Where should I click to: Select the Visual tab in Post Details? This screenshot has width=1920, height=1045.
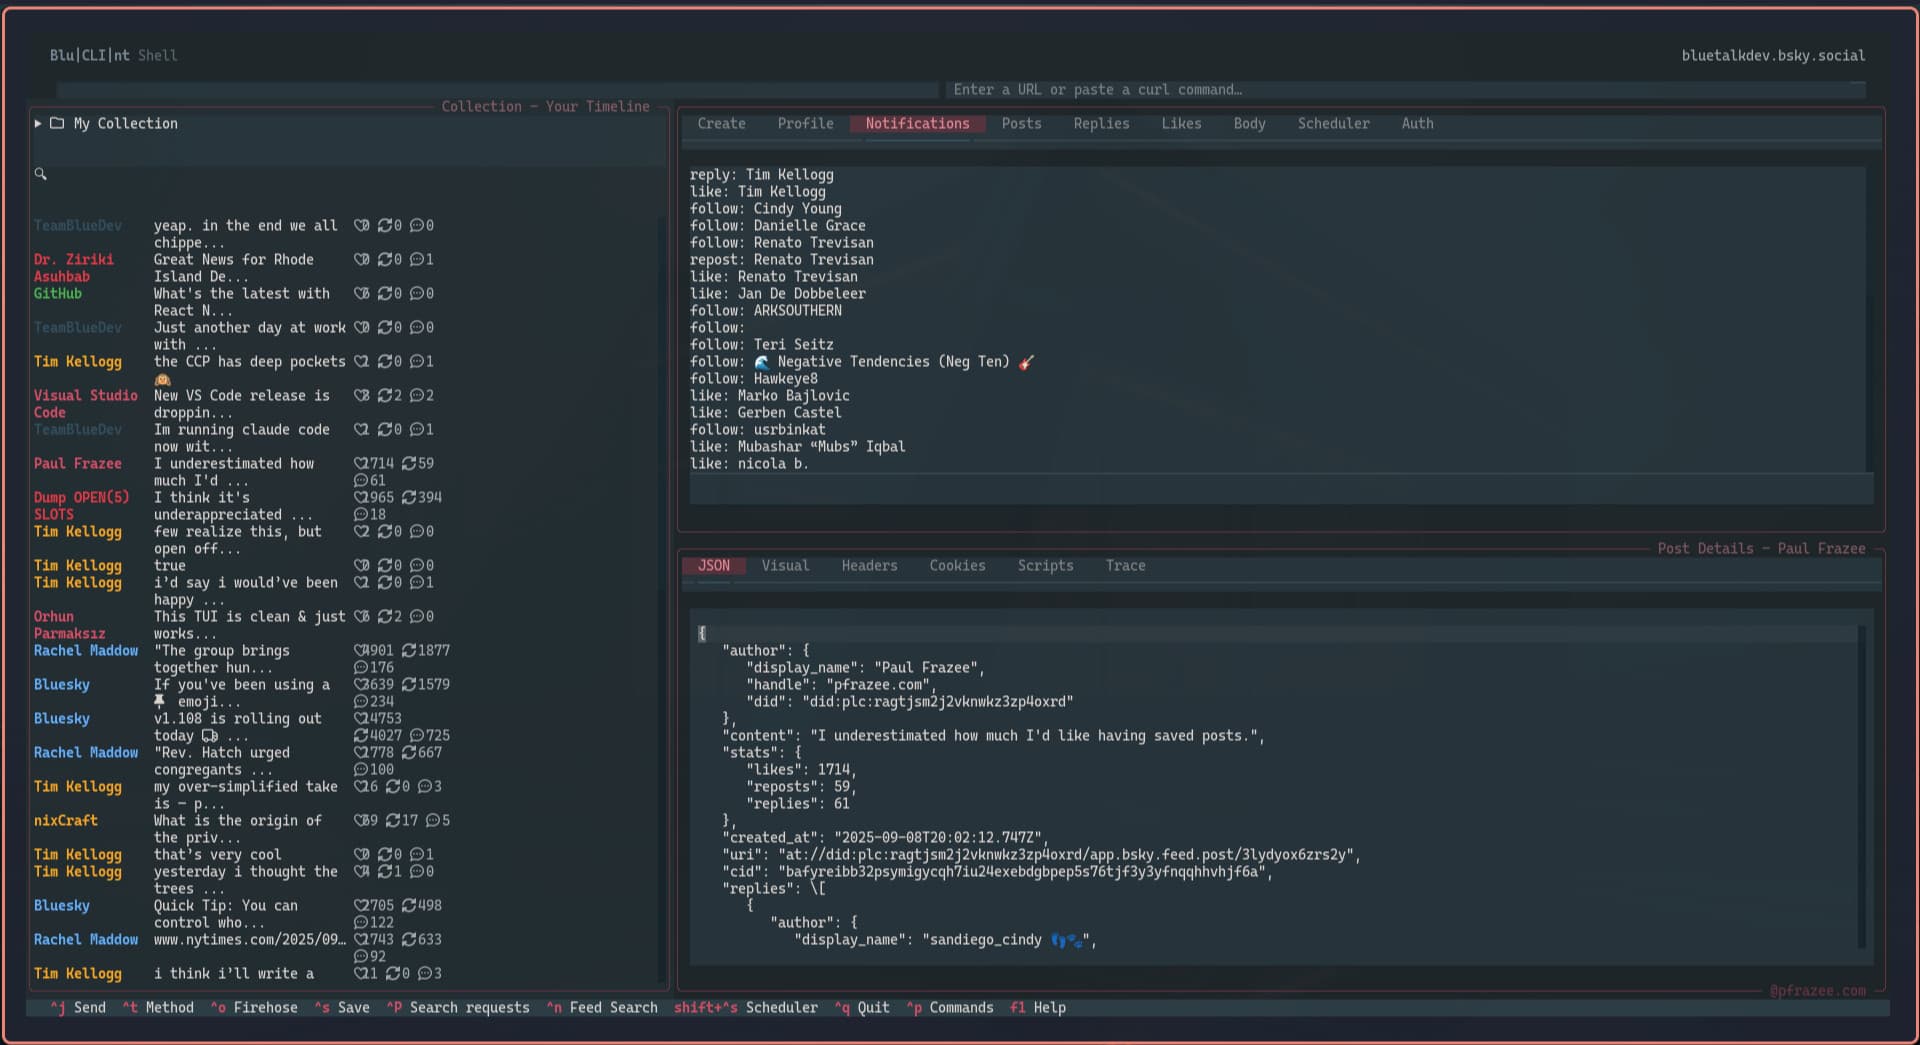pyautogui.click(x=785, y=566)
